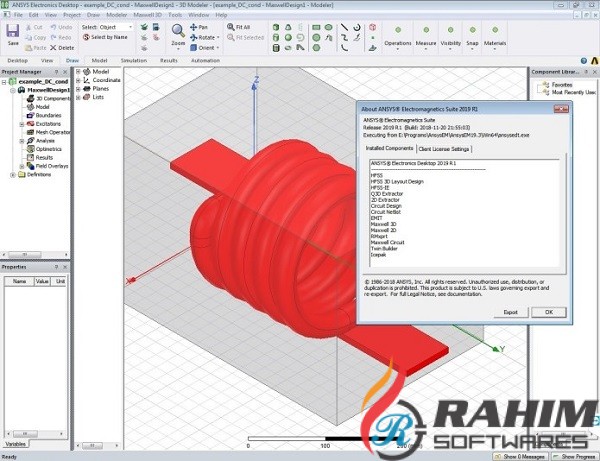Select Boundaries in the project tree
Image resolution: width=600 pixels, height=461 pixels.
point(48,115)
